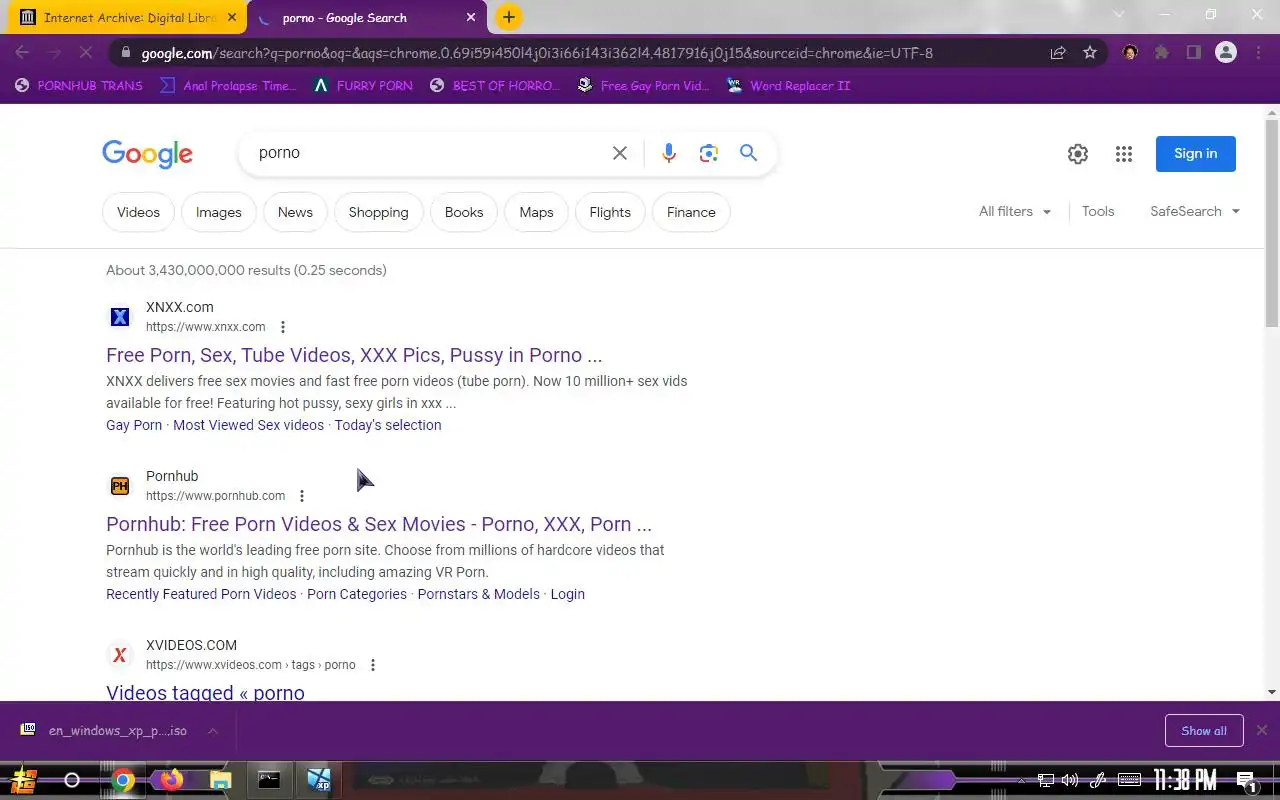1280x800 pixels.
Task: Open the Word Replacer II bookmark
Action: [x=788, y=86]
